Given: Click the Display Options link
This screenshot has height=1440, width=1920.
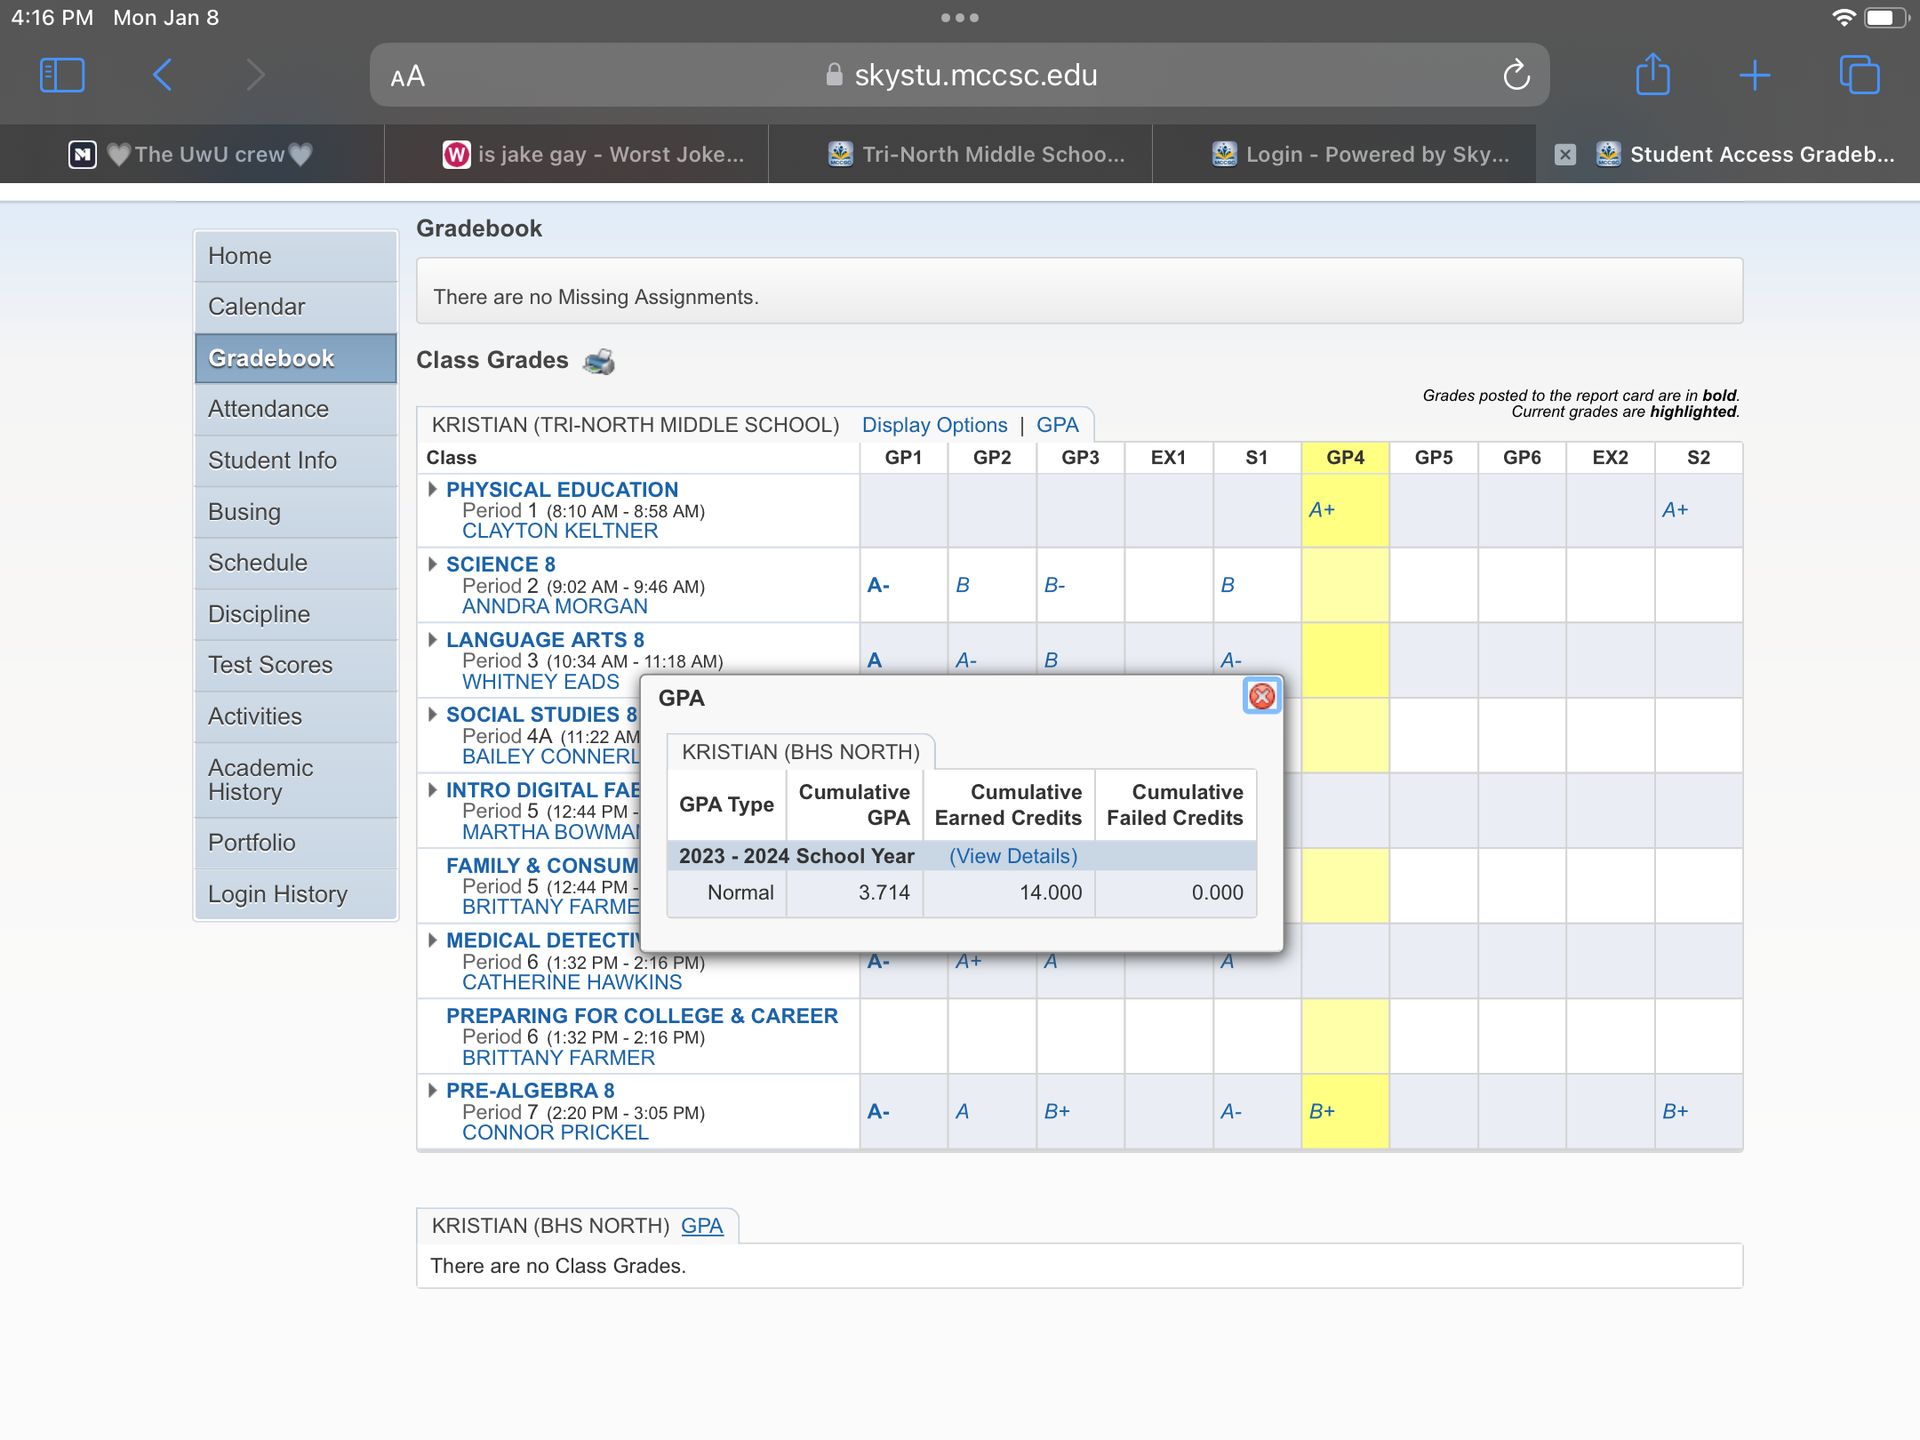Looking at the screenshot, I should click(934, 425).
